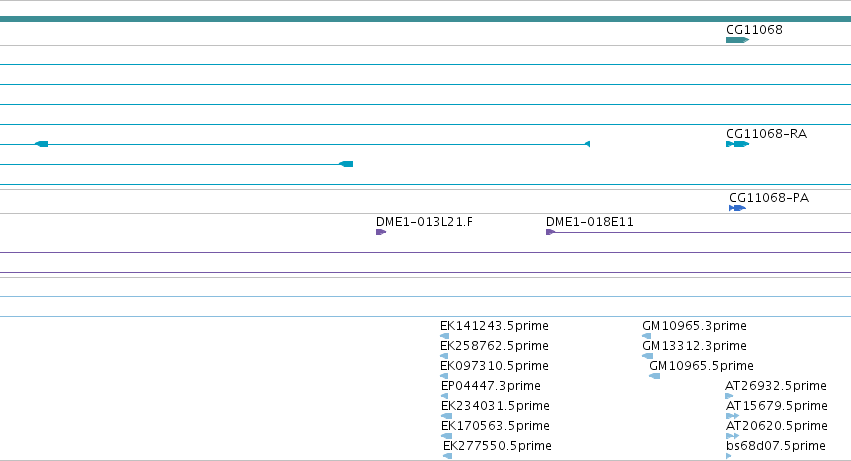Select the EK141243.5prime EST arrow
851x461 pixels.
[x=444, y=336]
